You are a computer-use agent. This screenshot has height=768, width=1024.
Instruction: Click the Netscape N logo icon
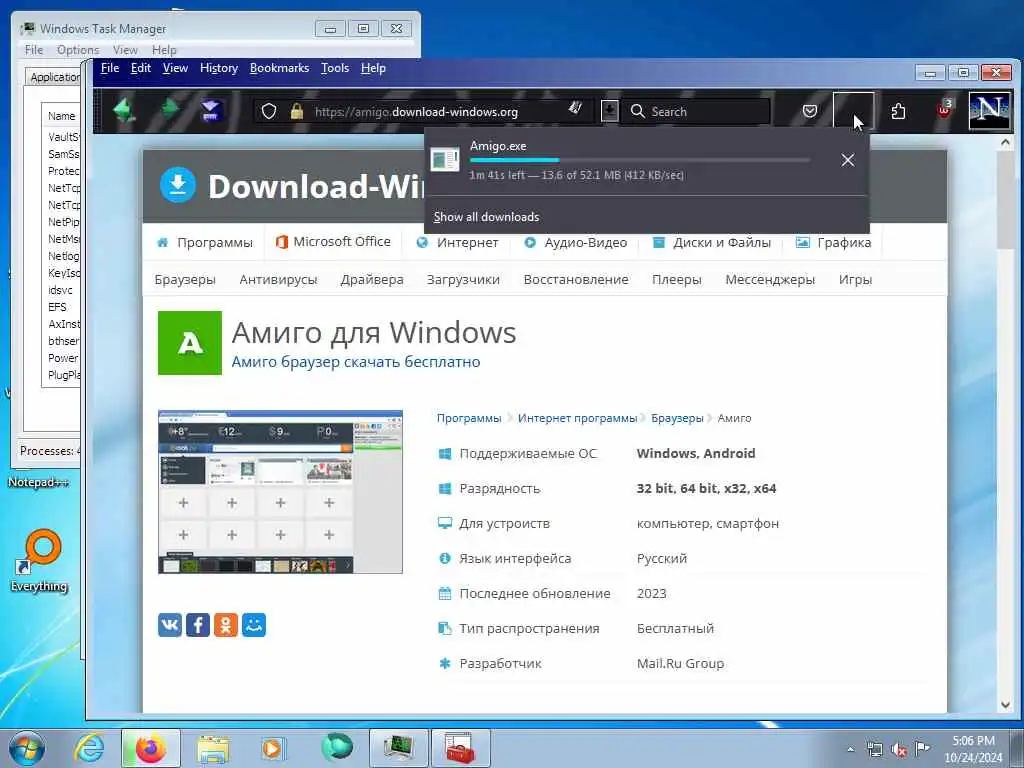pyautogui.click(x=989, y=110)
